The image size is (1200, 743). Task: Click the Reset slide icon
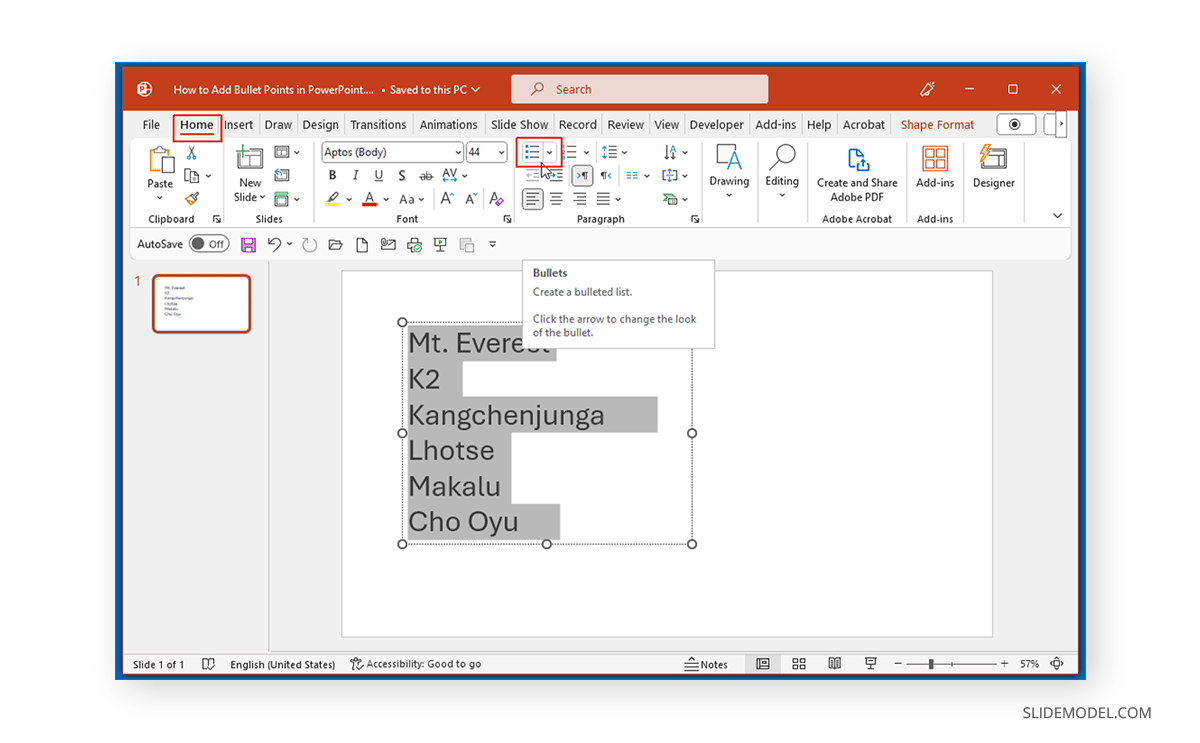click(x=282, y=175)
